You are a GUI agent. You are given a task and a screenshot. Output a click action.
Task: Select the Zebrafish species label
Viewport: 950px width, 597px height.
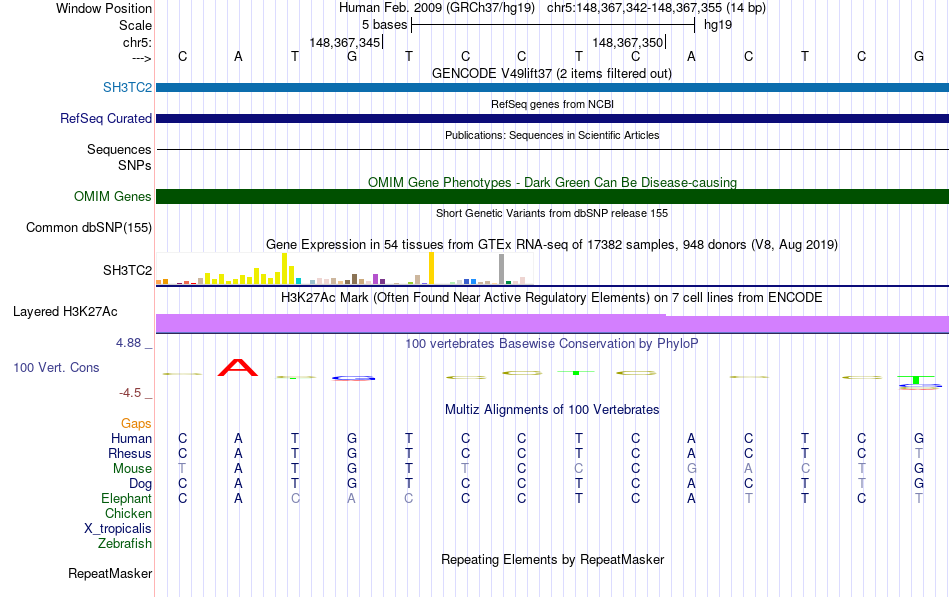125,544
